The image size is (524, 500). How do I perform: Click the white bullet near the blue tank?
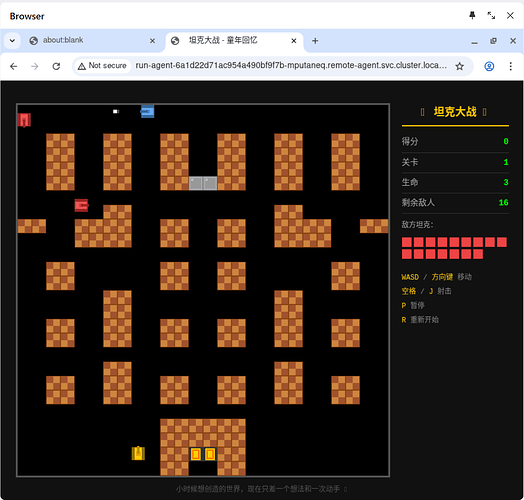[x=116, y=111]
